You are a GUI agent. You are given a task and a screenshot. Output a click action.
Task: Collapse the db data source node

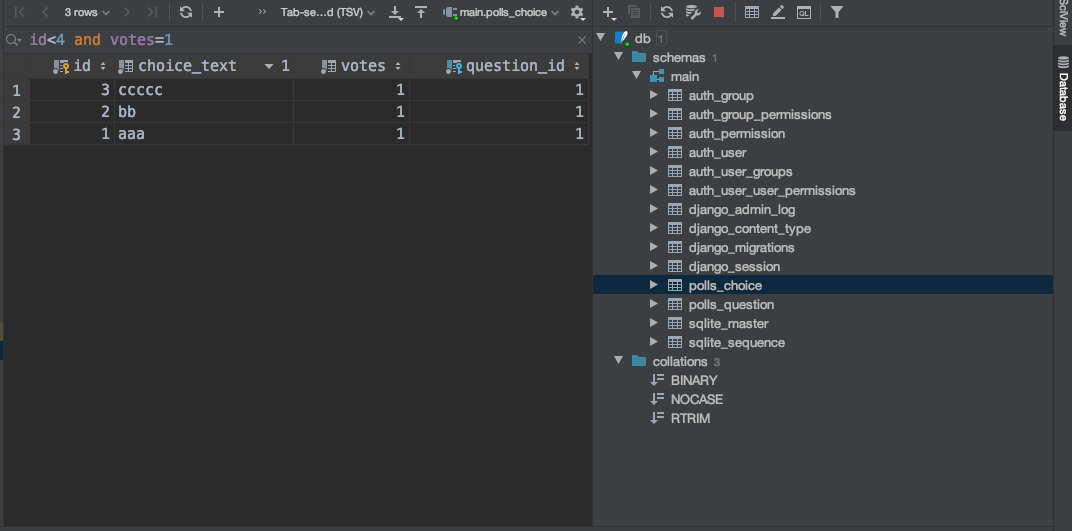602,38
